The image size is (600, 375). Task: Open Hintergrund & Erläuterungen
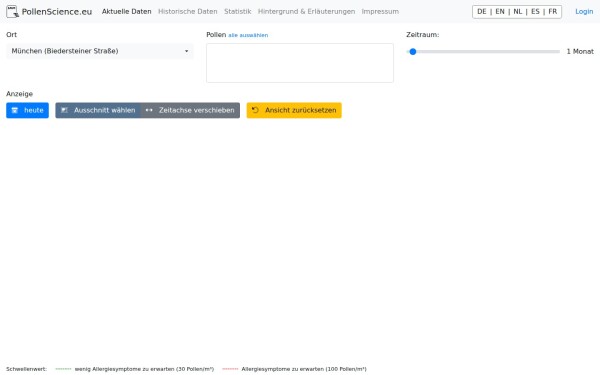pos(307,11)
